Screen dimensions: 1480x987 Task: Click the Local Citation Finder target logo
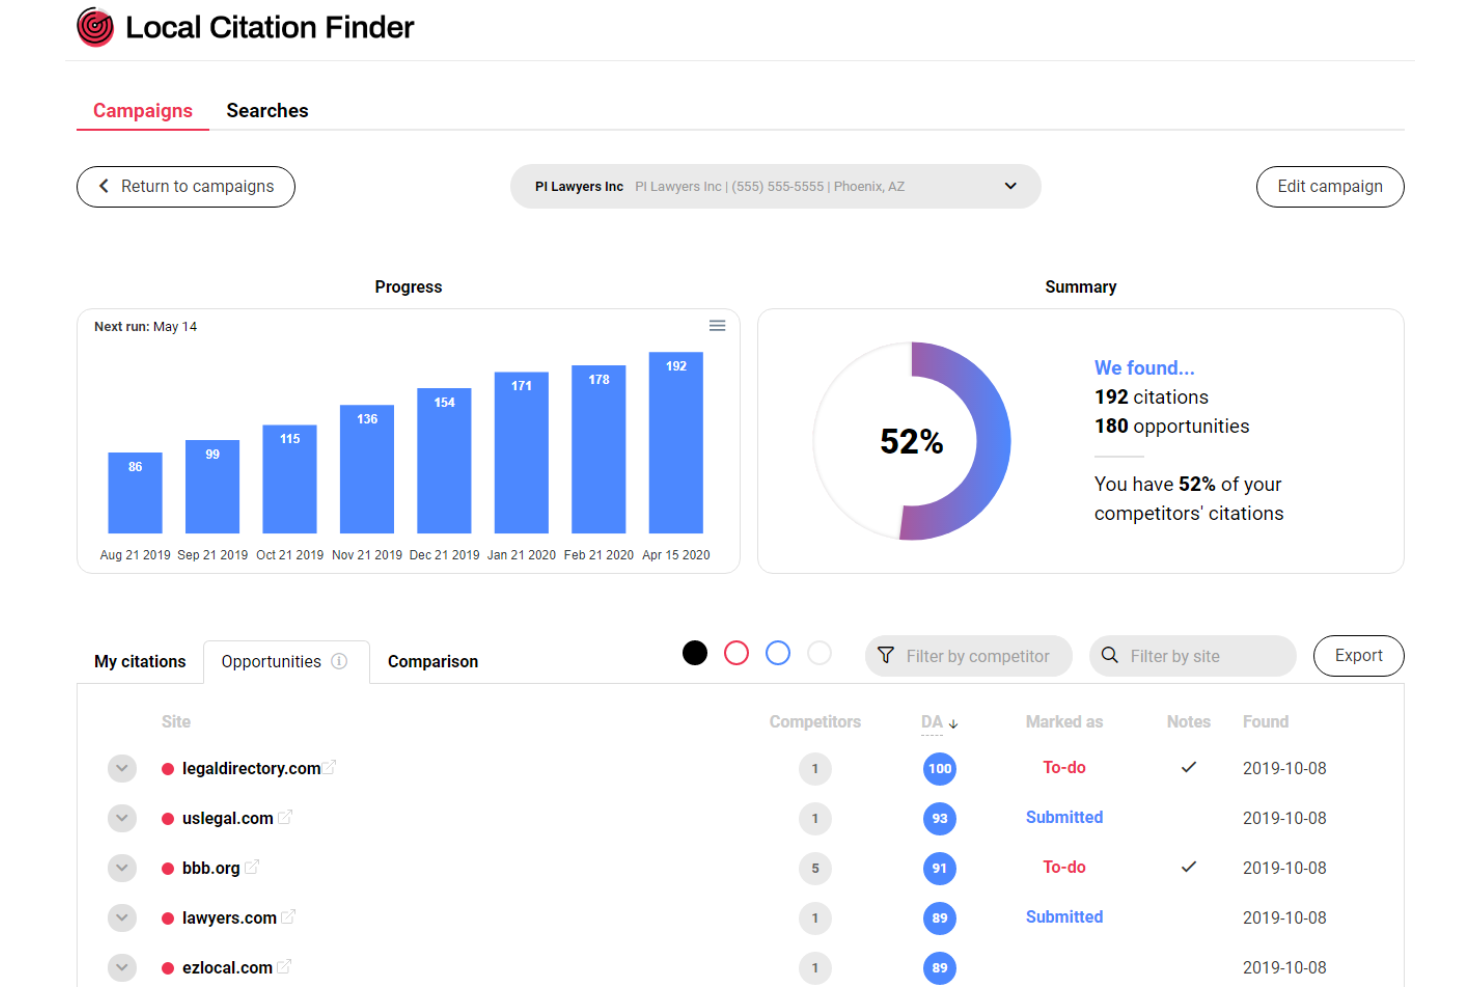(95, 27)
